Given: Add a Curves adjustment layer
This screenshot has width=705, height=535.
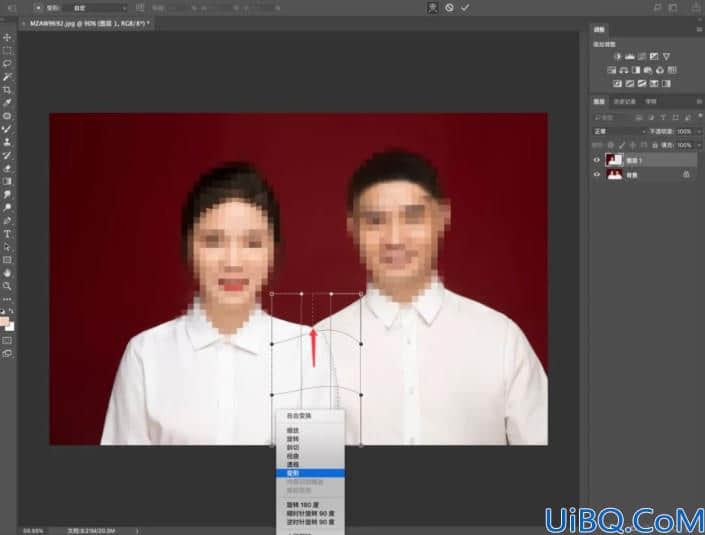Looking at the screenshot, I should (x=642, y=56).
